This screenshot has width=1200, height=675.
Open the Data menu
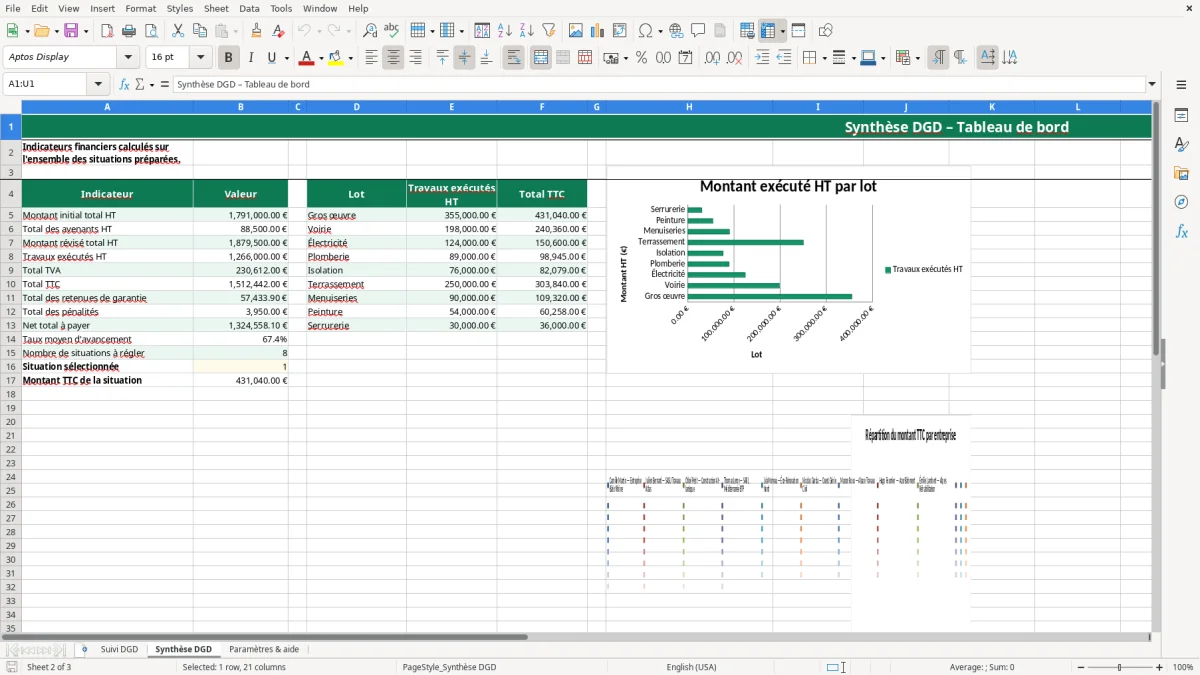[249, 8]
